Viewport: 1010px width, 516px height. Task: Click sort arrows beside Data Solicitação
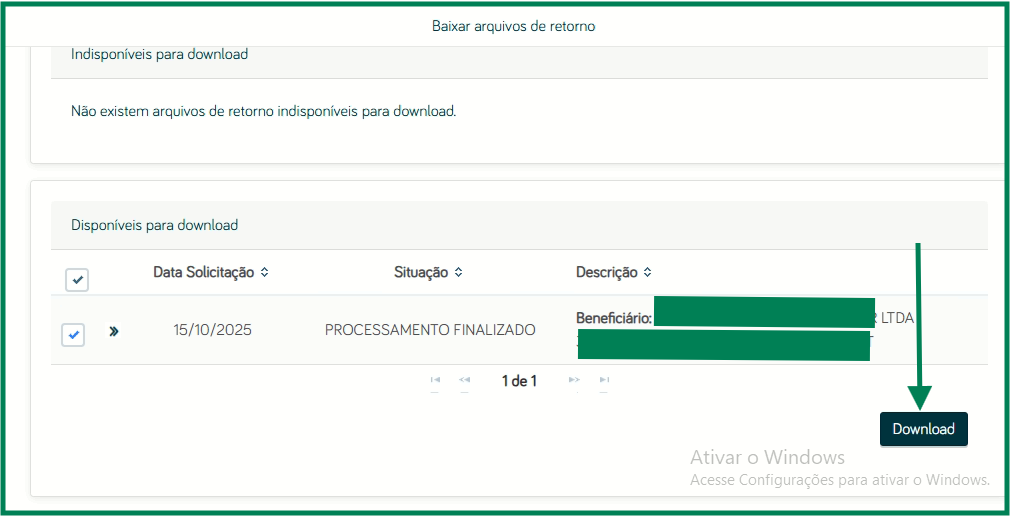pyautogui.click(x=264, y=272)
